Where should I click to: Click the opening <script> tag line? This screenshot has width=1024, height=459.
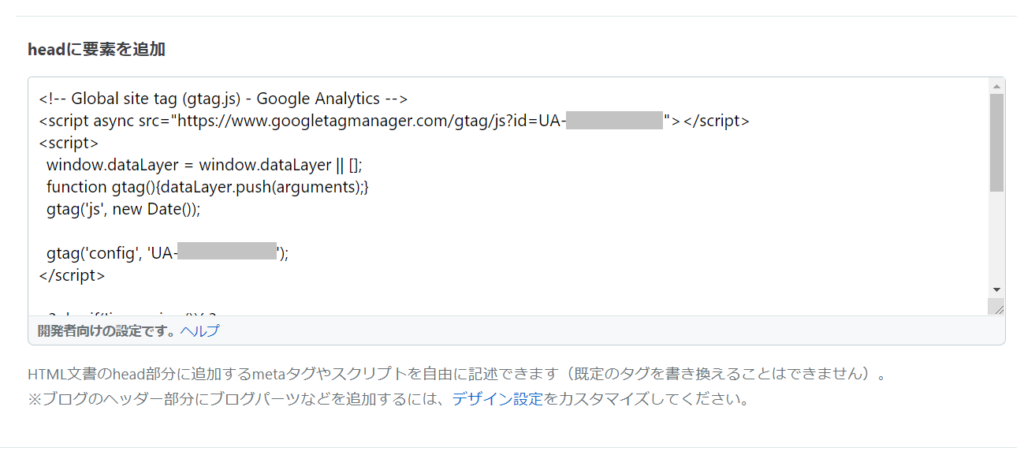(69, 143)
